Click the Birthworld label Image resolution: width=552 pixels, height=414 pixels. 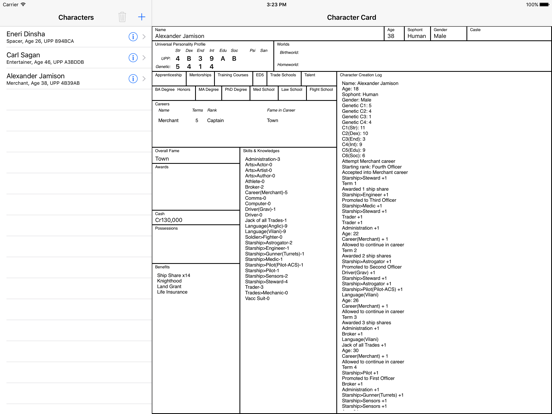(289, 52)
